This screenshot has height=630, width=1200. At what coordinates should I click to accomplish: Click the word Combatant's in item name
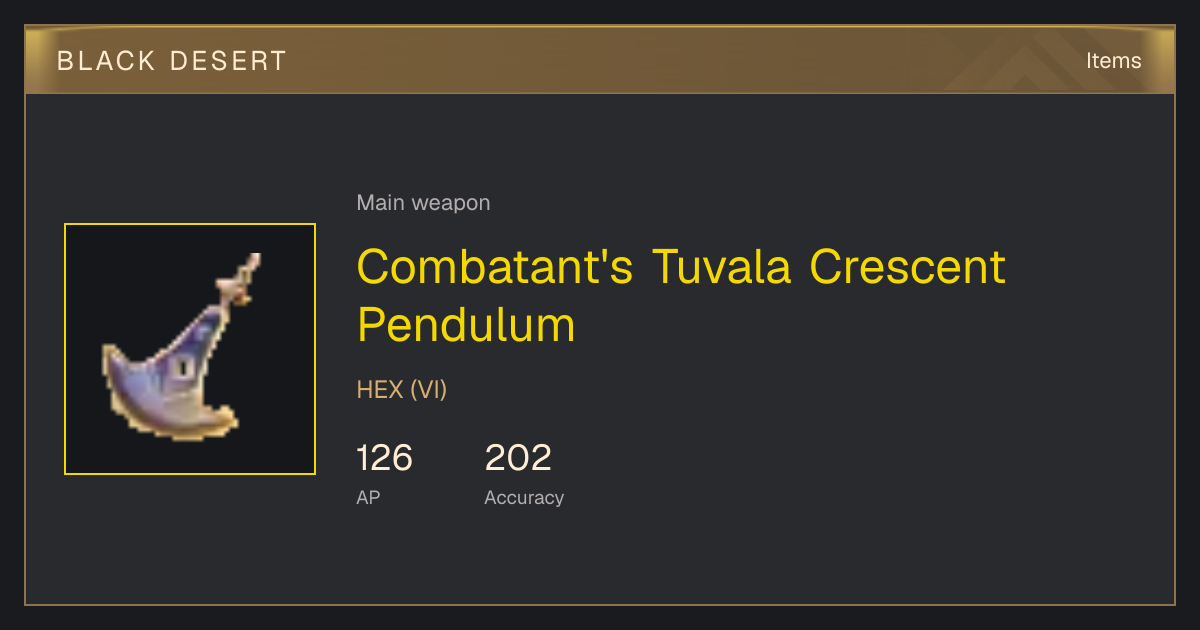tap(495, 267)
